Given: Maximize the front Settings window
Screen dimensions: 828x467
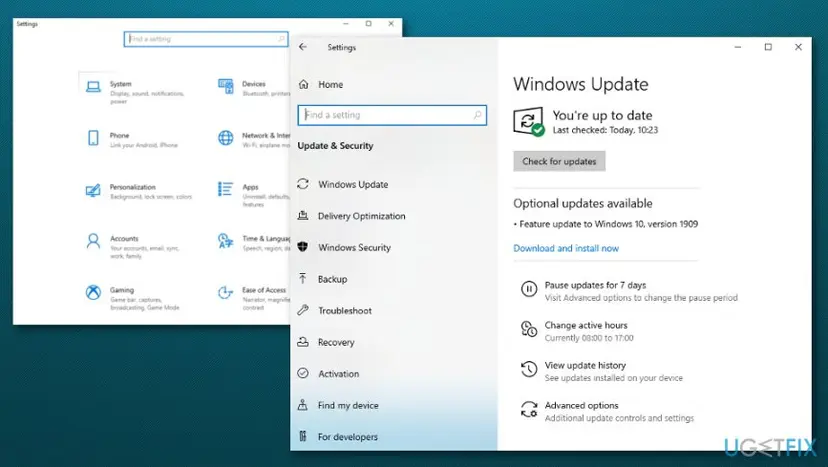Looking at the screenshot, I should [768, 47].
